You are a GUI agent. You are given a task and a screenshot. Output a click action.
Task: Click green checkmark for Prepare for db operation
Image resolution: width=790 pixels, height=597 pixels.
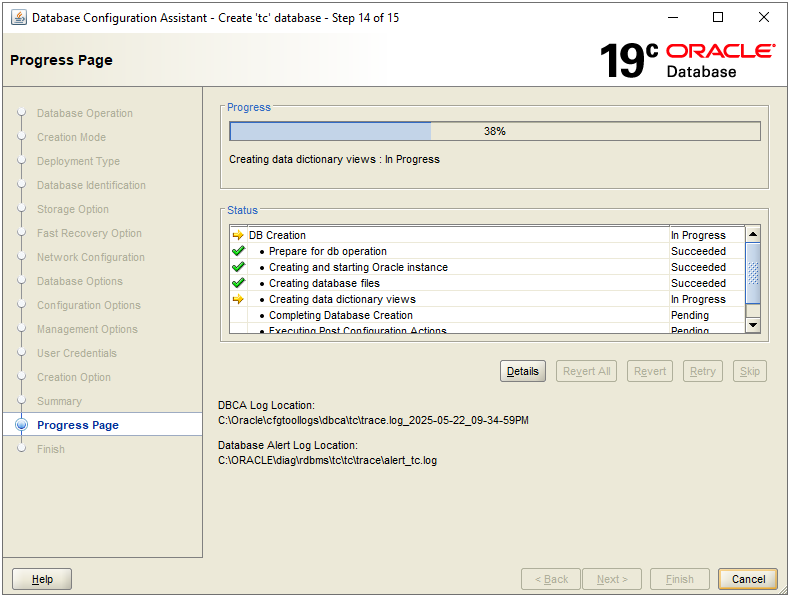click(238, 251)
